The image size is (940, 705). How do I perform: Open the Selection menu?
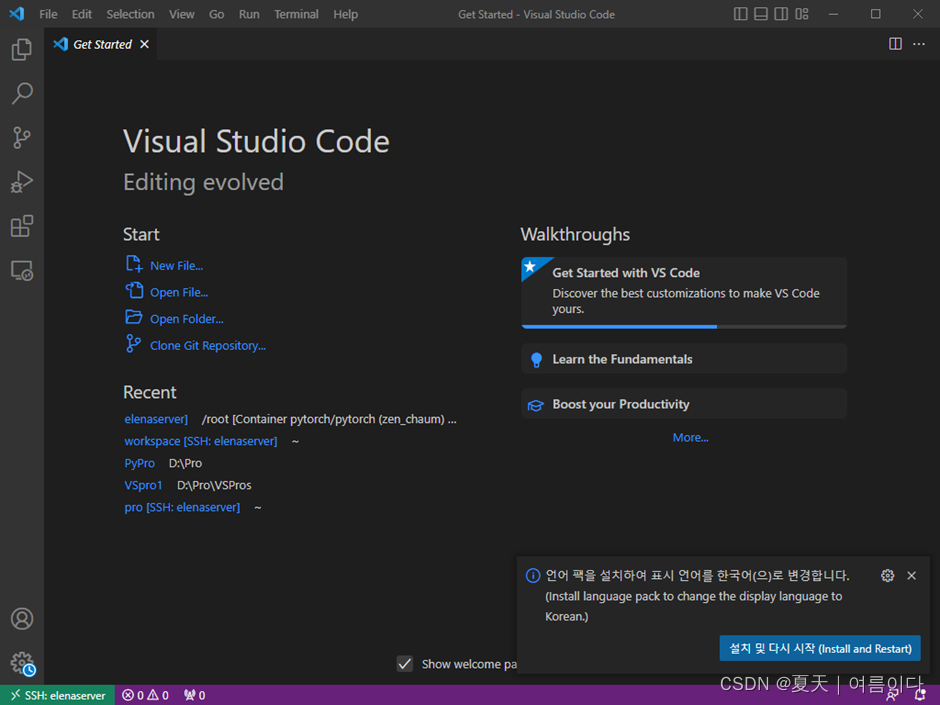tap(130, 14)
